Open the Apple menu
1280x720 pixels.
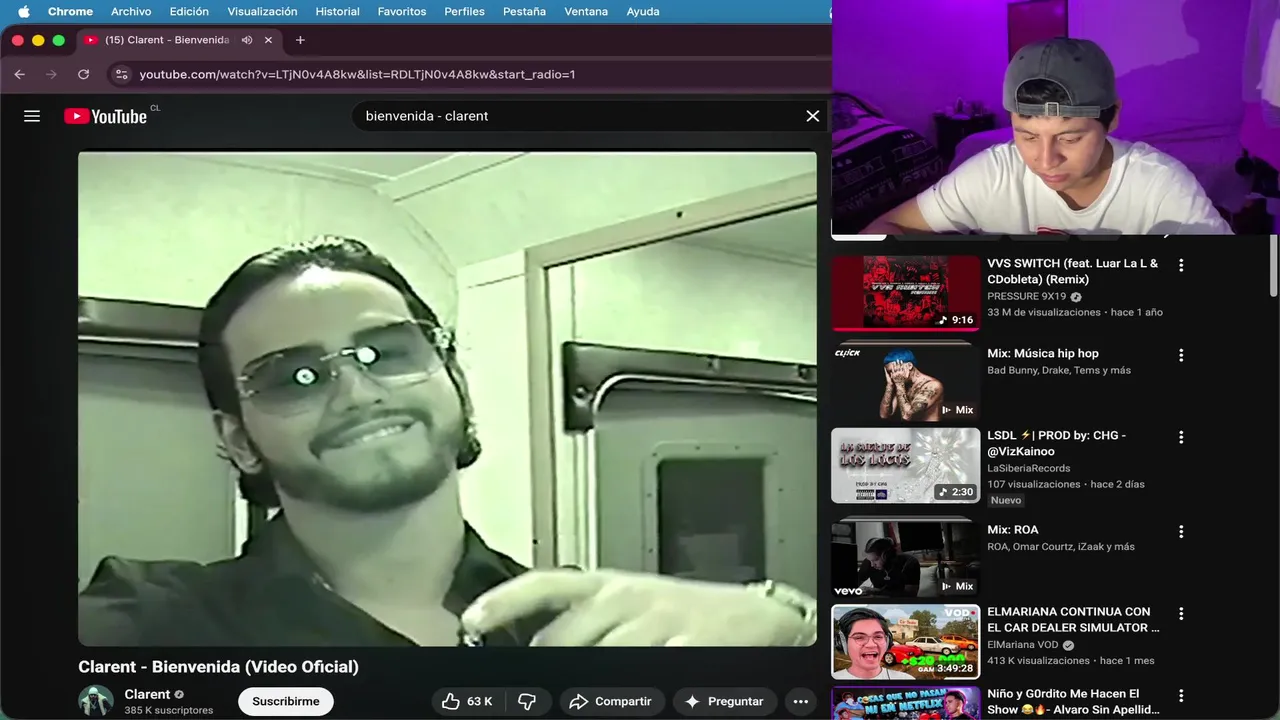click(23, 11)
